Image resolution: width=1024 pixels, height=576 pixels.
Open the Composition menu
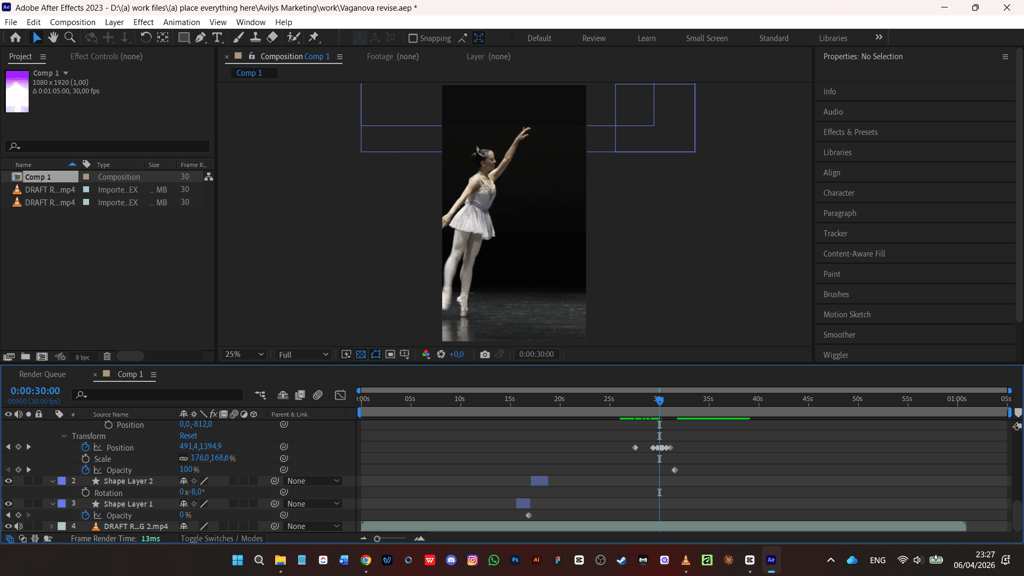click(x=72, y=22)
